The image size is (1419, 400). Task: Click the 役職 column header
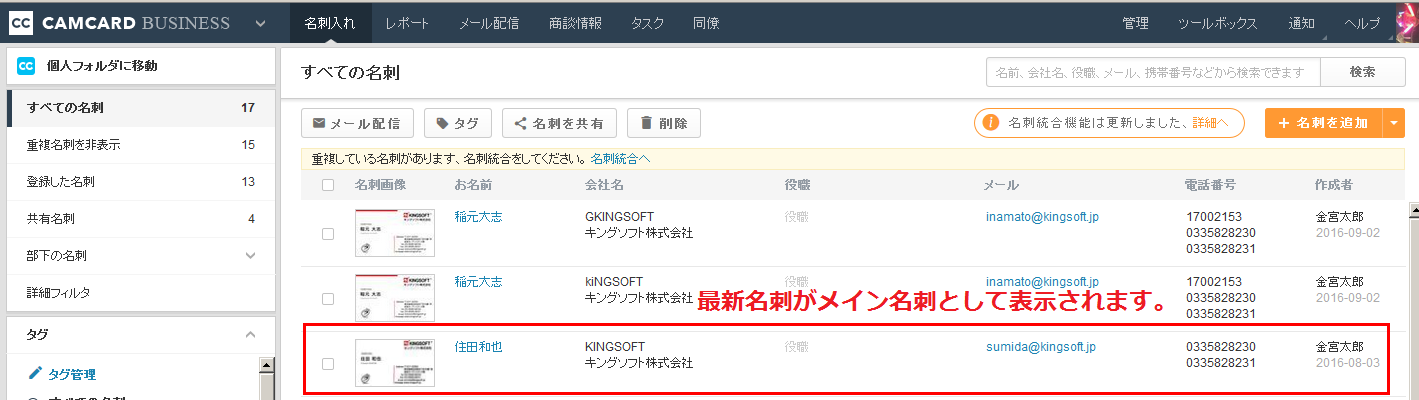click(798, 185)
